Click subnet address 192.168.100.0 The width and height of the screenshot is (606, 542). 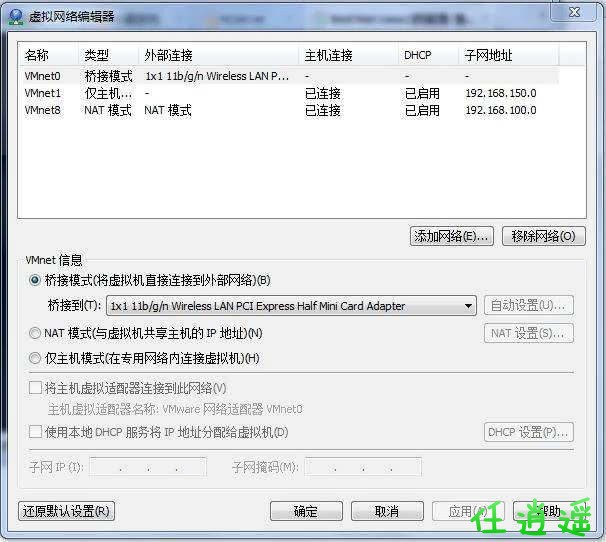pos(500,110)
